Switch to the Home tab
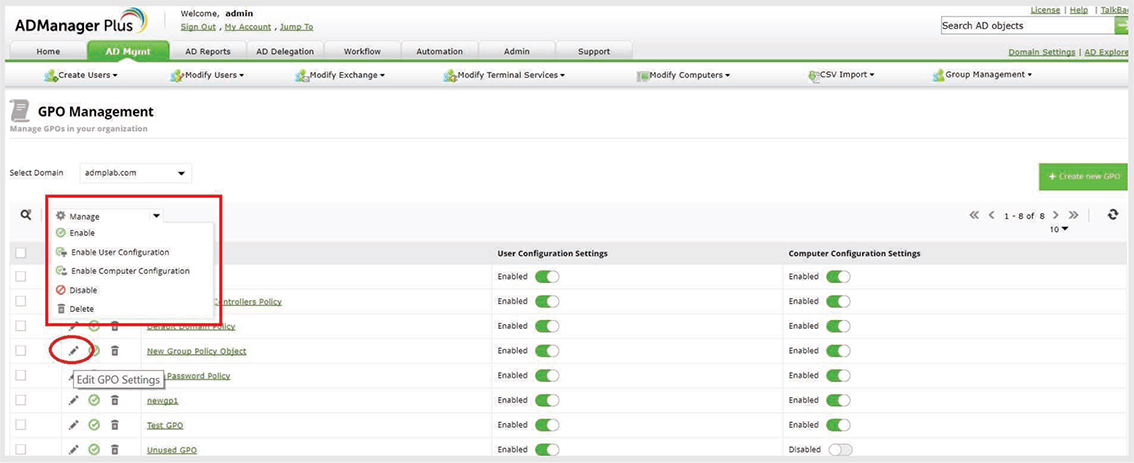 pos(48,51)
